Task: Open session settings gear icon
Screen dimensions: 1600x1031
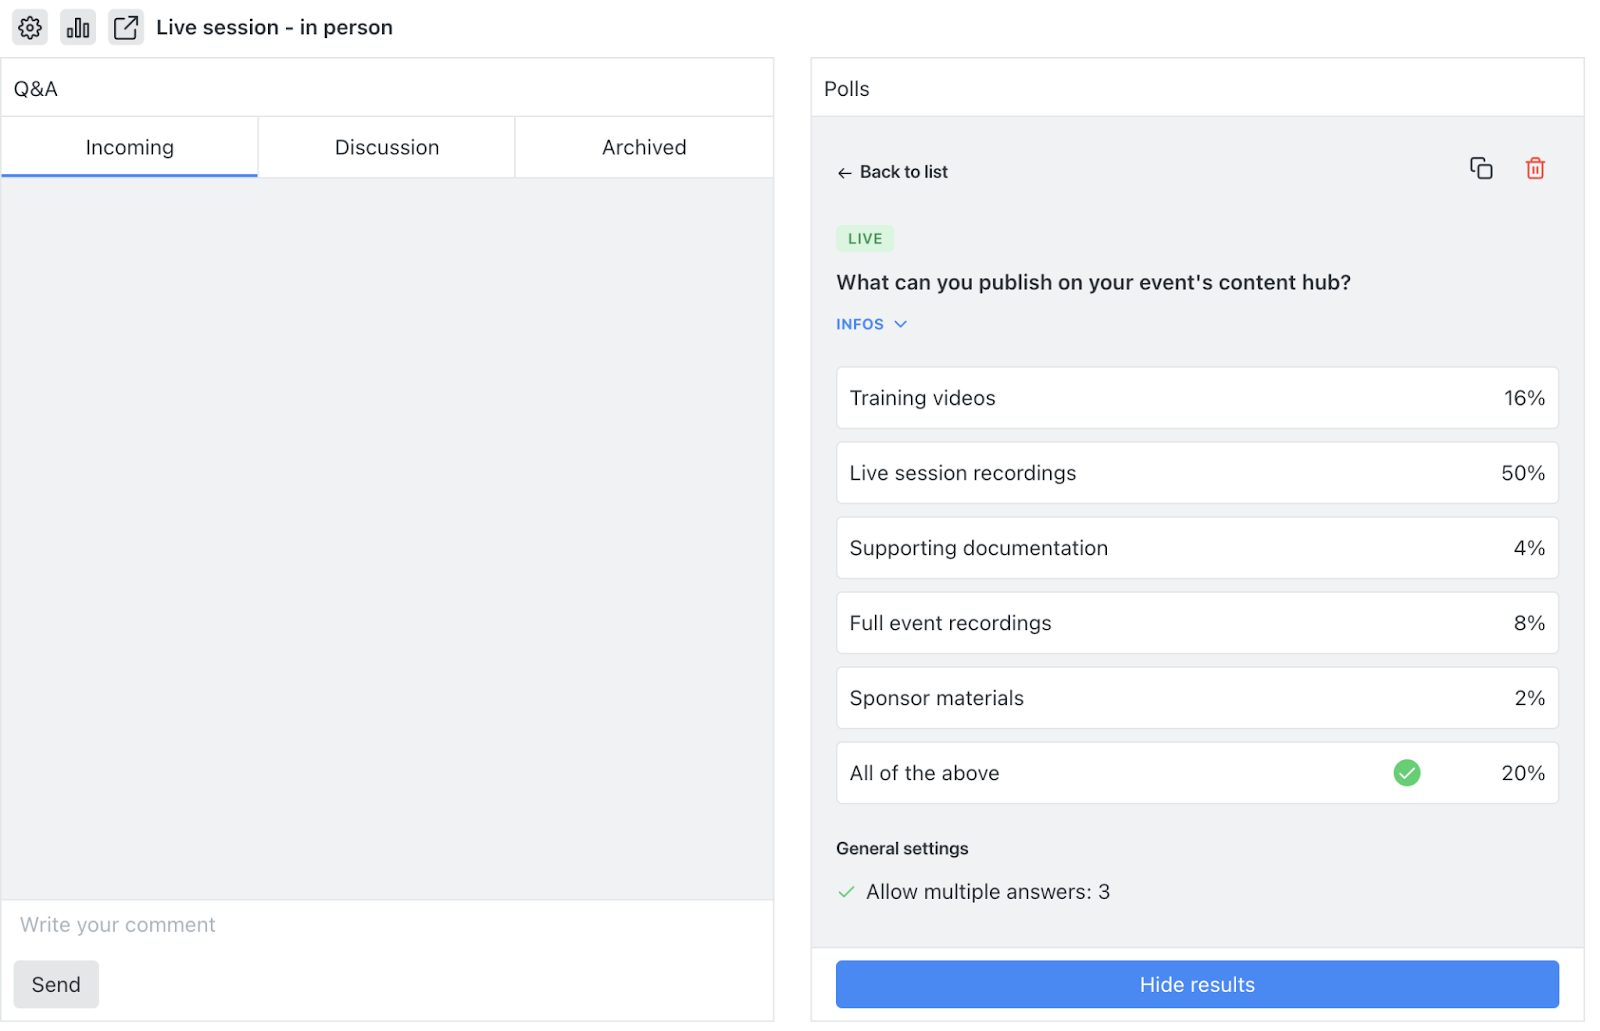Action: point(30,27)
